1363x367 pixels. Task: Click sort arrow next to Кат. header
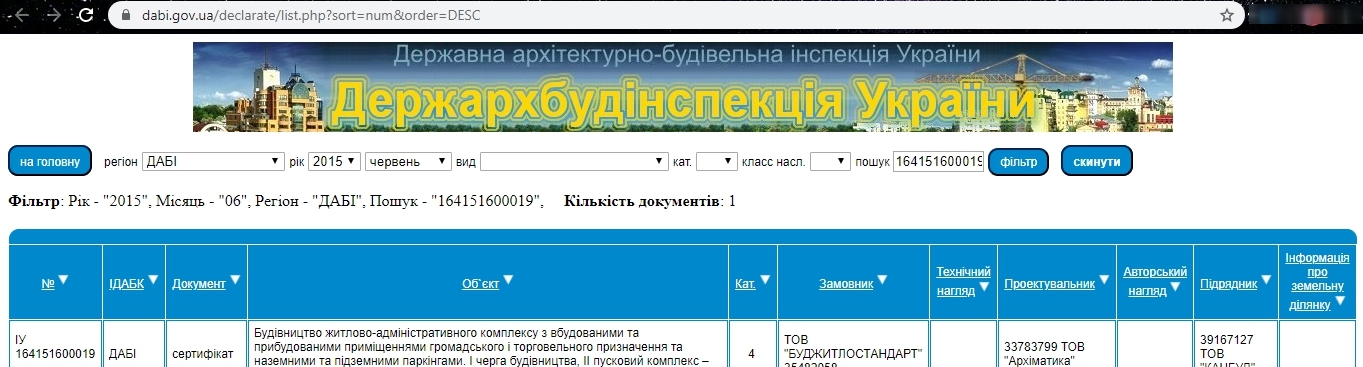point(765,281)
